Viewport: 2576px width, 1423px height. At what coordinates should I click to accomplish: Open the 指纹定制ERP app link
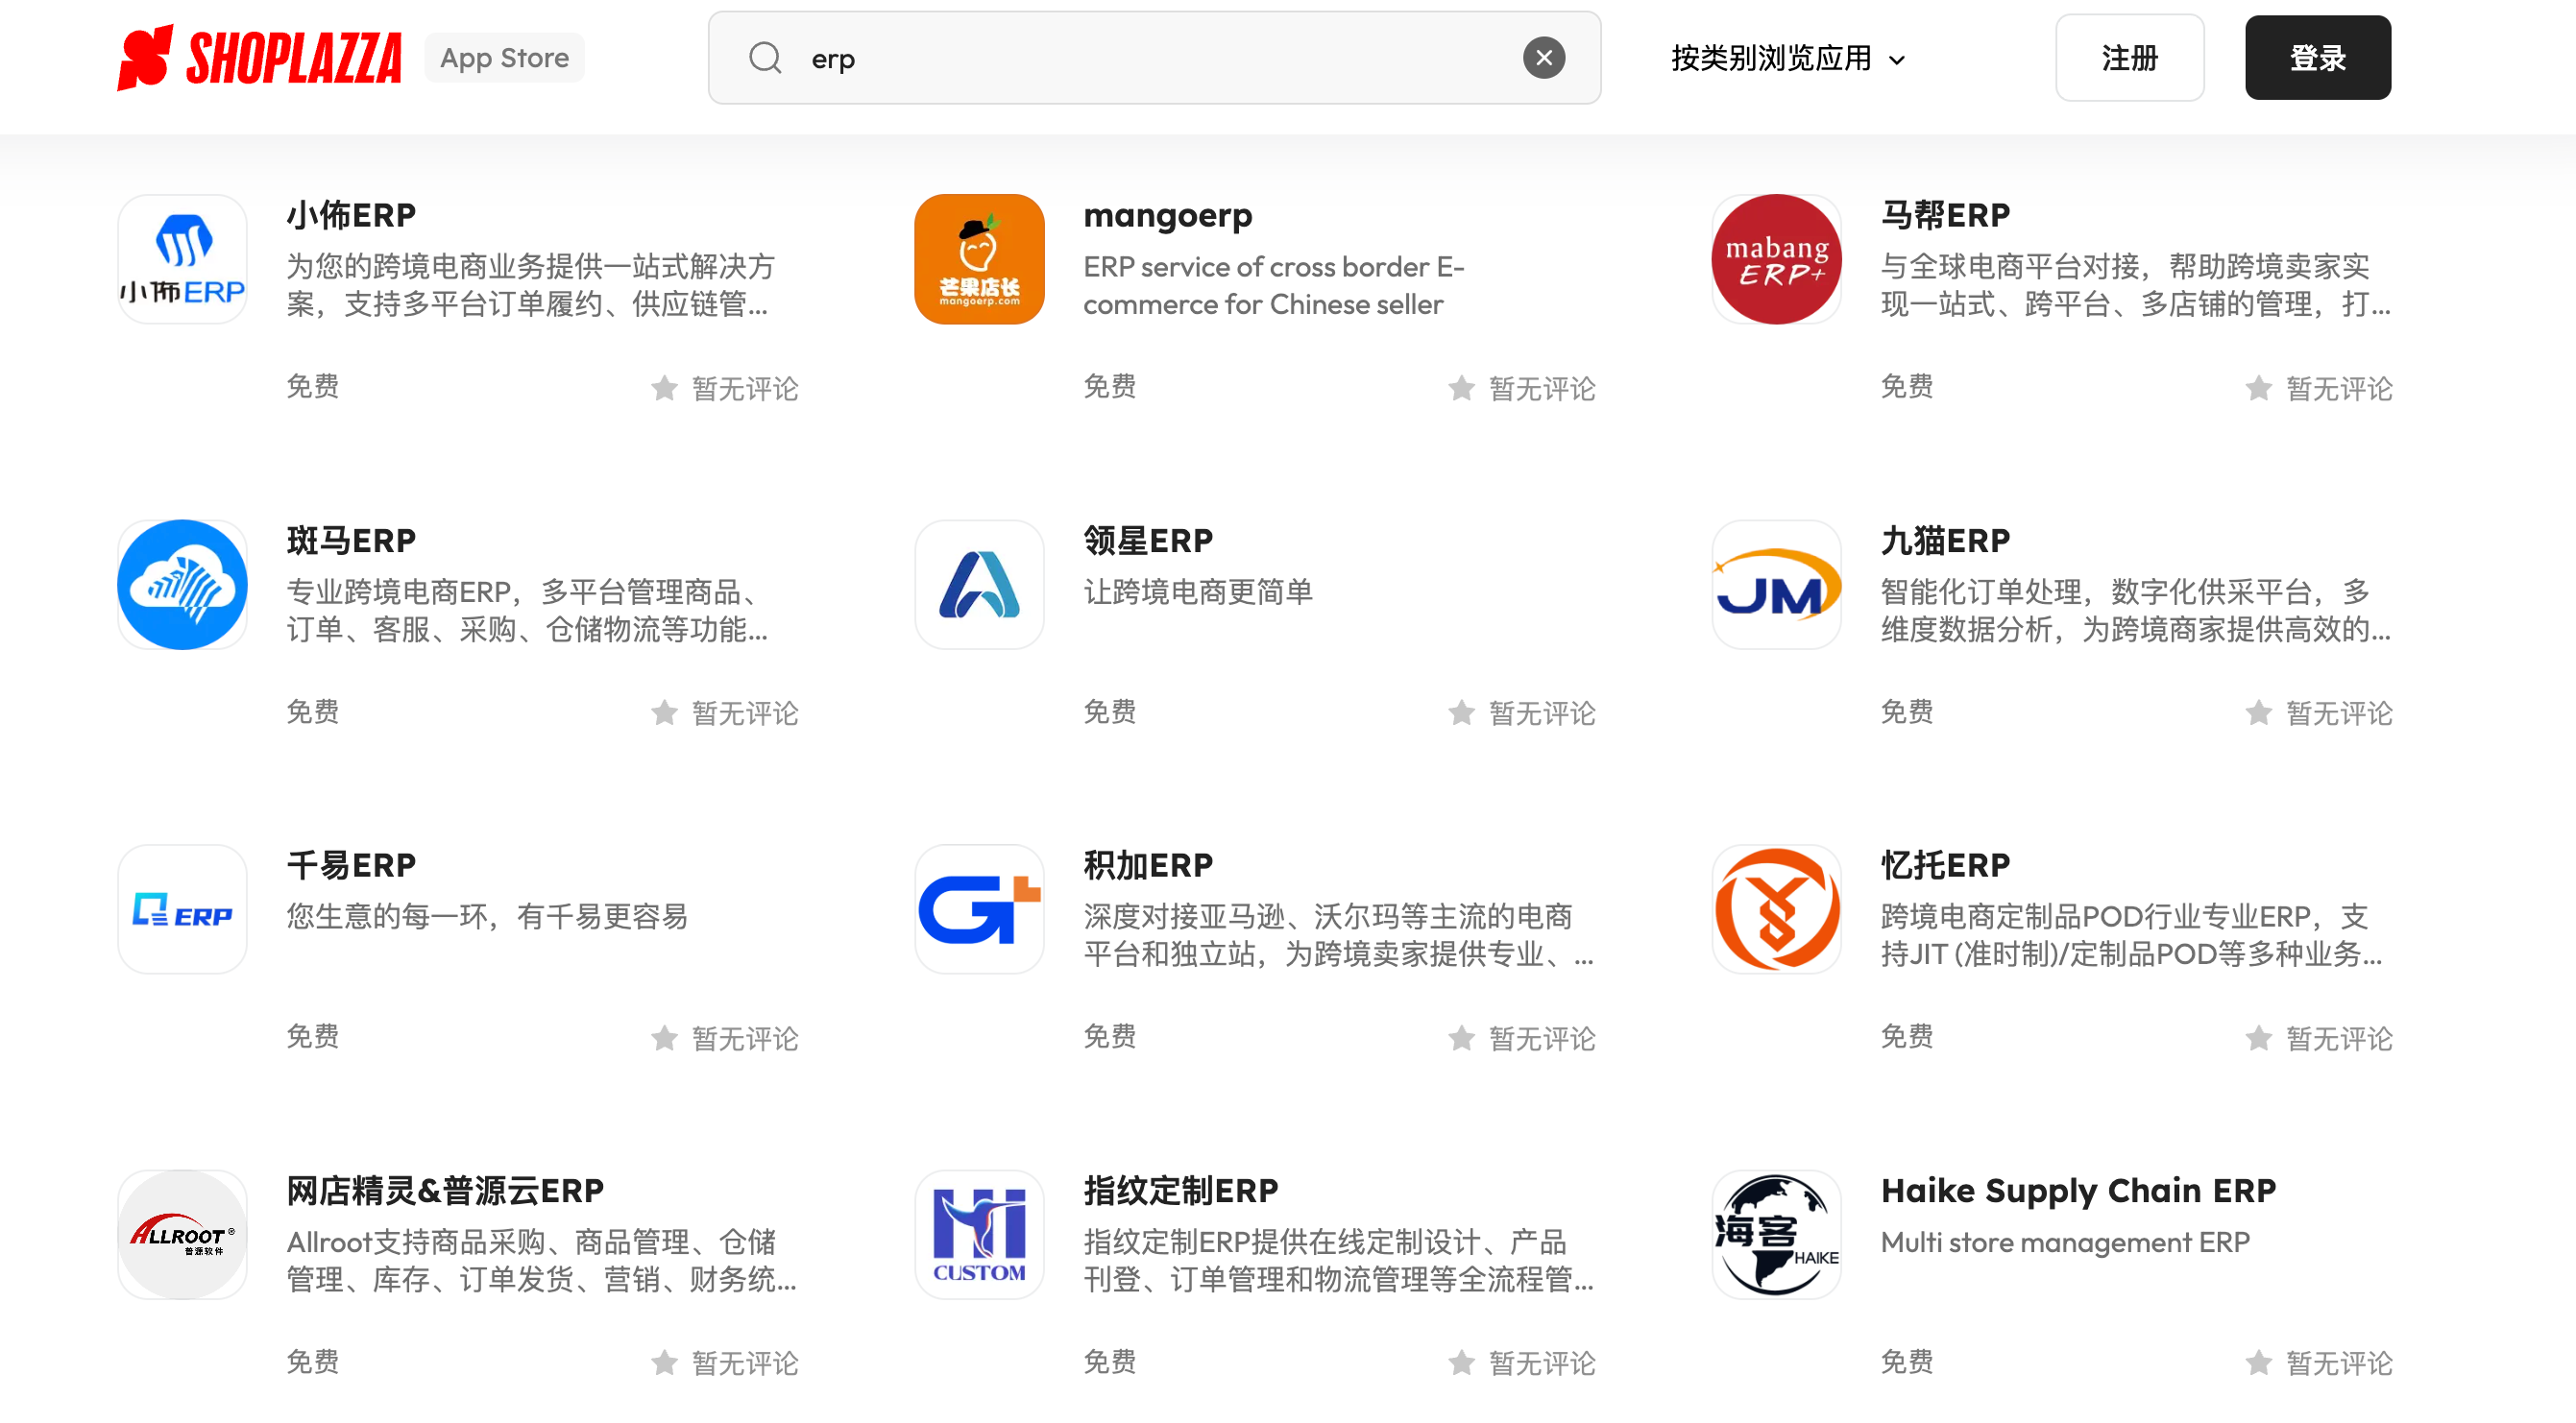1180,1190
